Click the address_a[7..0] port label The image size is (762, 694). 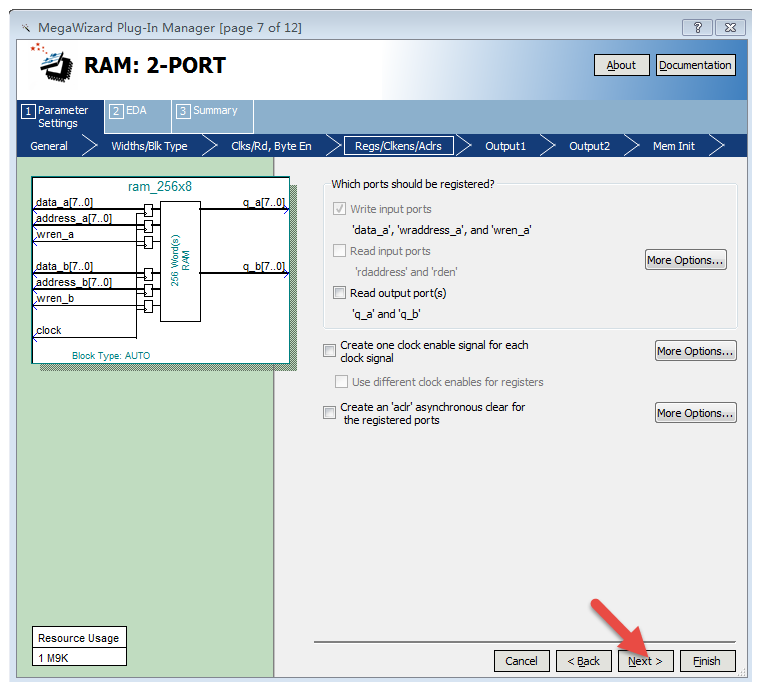tap(73, 218)
